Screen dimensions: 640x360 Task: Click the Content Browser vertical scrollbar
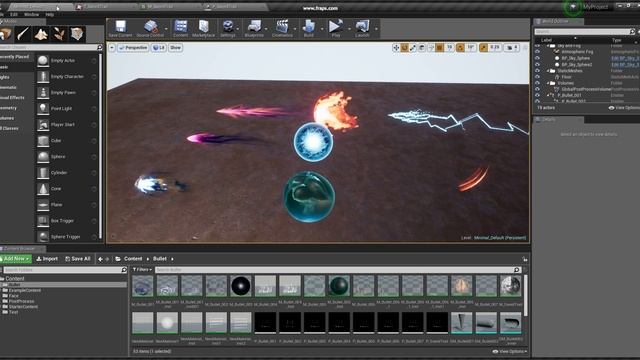pyautogui.click(x=526, y=296)
